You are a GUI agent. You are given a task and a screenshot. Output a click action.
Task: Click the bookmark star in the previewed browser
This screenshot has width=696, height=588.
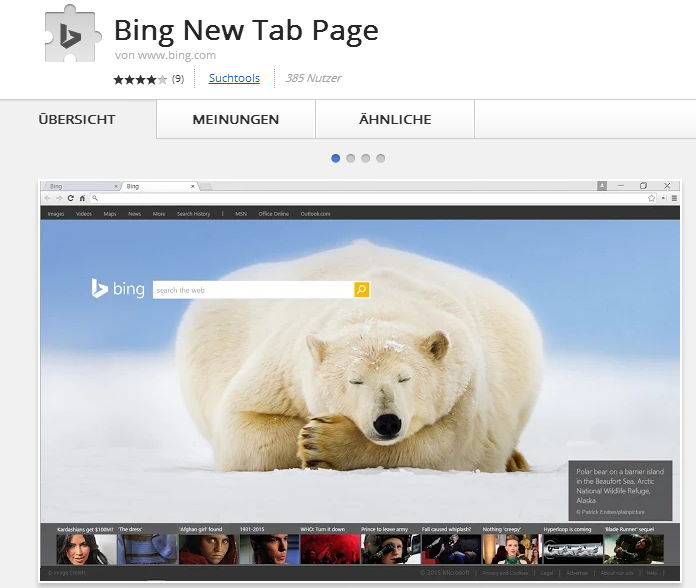651,198
